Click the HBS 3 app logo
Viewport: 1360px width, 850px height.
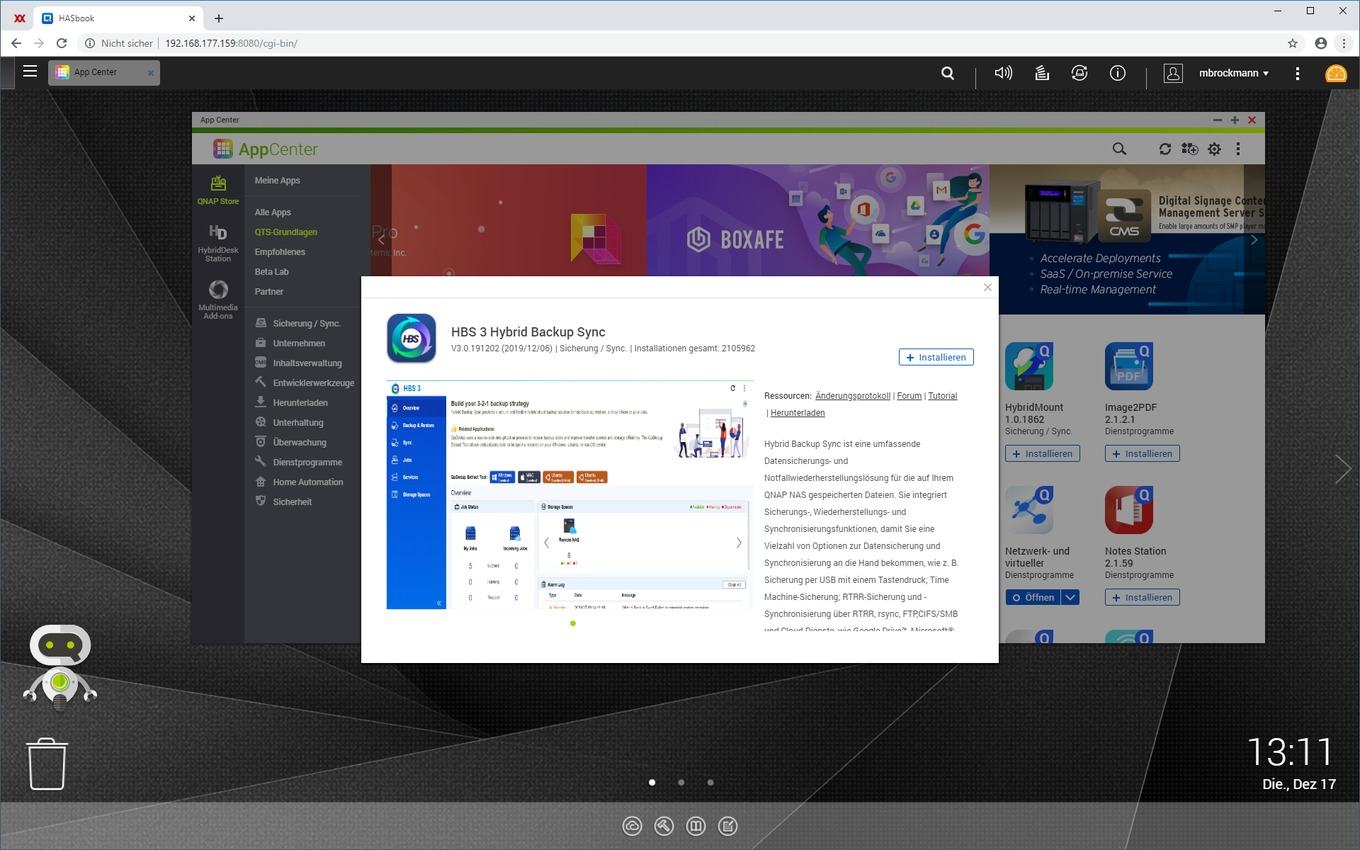[411, 338]
